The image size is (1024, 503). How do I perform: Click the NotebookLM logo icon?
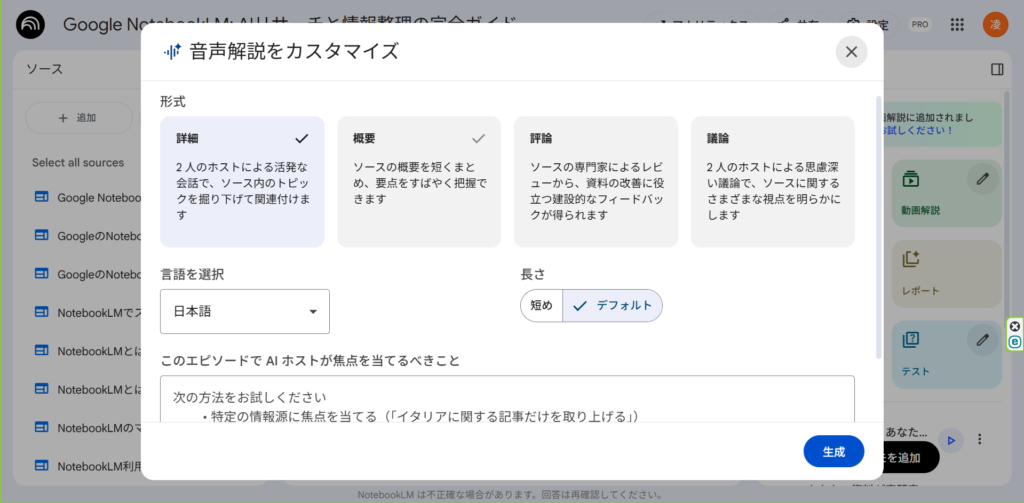pyautogui.click(x=31, y=25)
